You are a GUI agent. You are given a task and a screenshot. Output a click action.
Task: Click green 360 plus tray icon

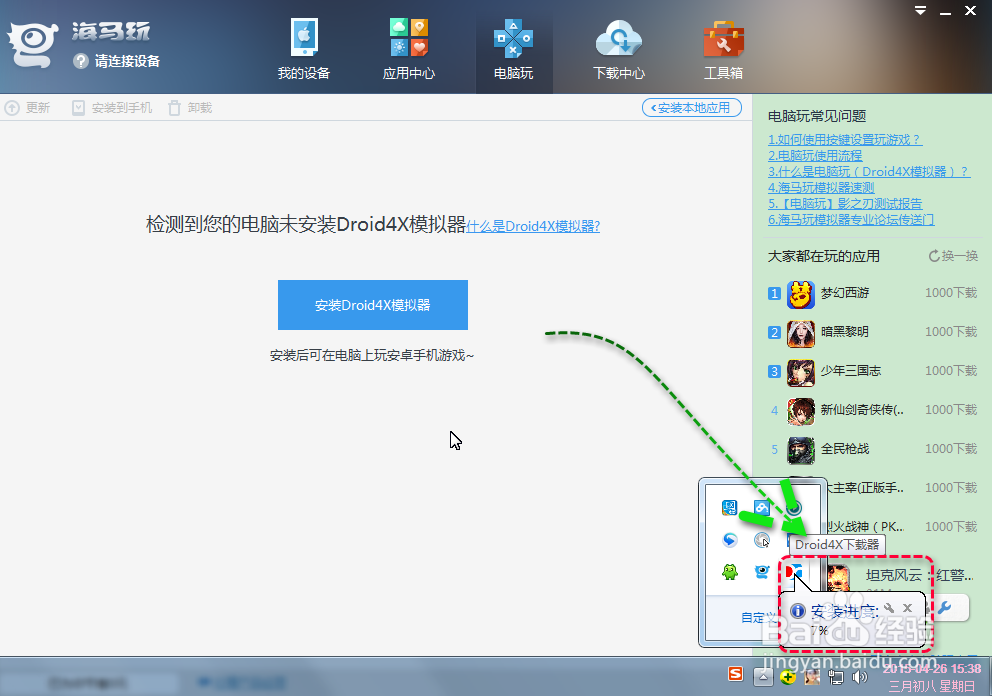click(788, 678)
